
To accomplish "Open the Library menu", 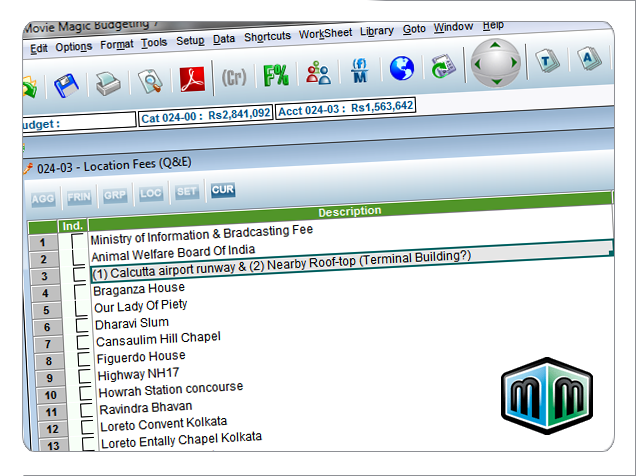I will (377, 31).
